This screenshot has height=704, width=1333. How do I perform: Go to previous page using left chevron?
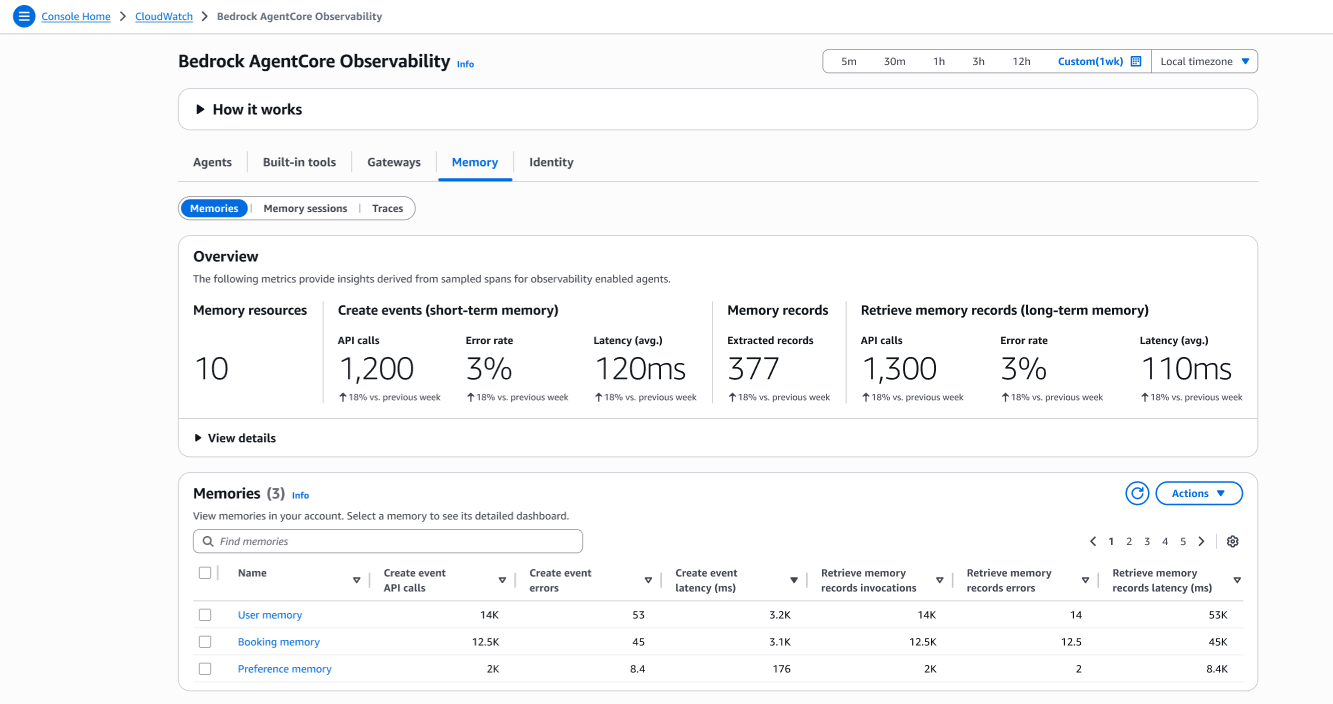pyautogui.click(x=1093, y=541)
